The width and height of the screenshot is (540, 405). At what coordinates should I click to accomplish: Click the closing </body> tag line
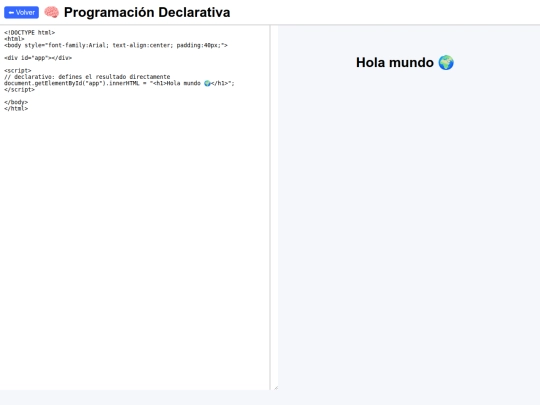(16, 102)
